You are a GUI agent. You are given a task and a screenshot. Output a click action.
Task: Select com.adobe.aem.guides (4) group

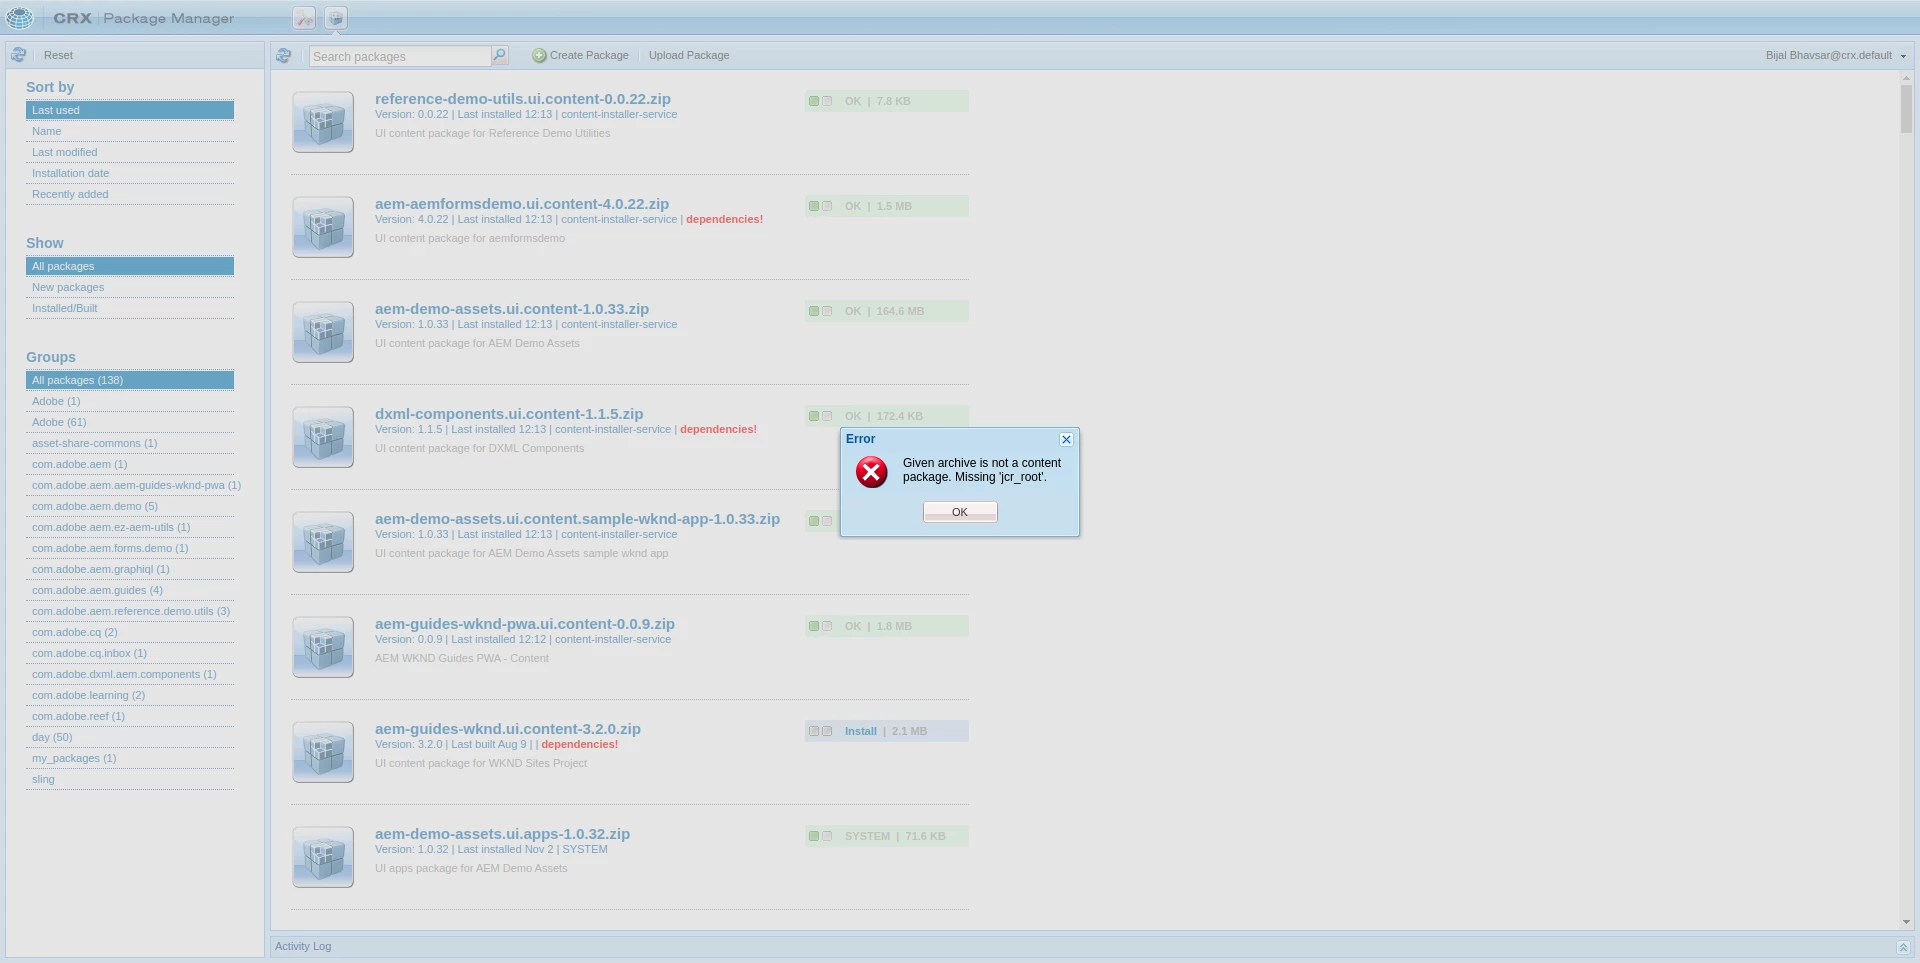(130, 590)
